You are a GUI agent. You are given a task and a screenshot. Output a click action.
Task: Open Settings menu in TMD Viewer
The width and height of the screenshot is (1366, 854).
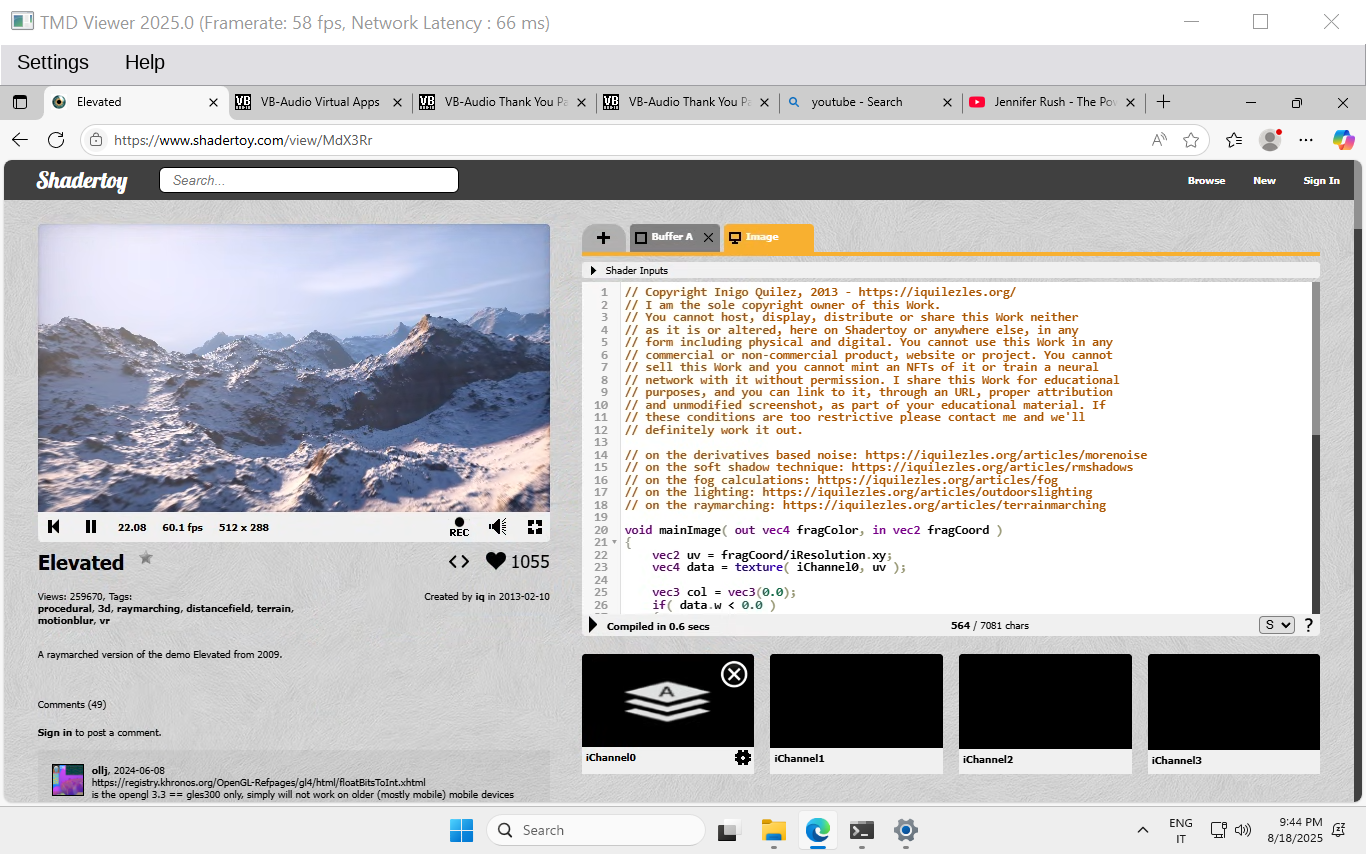53,62
